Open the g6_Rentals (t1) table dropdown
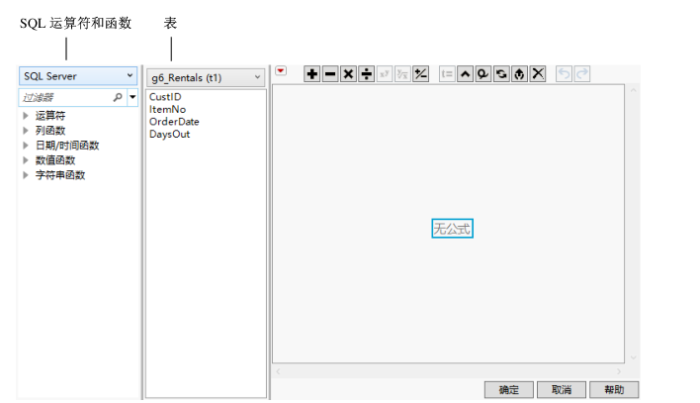The height and width of the screenshot is (403, 700). point(205,78)
